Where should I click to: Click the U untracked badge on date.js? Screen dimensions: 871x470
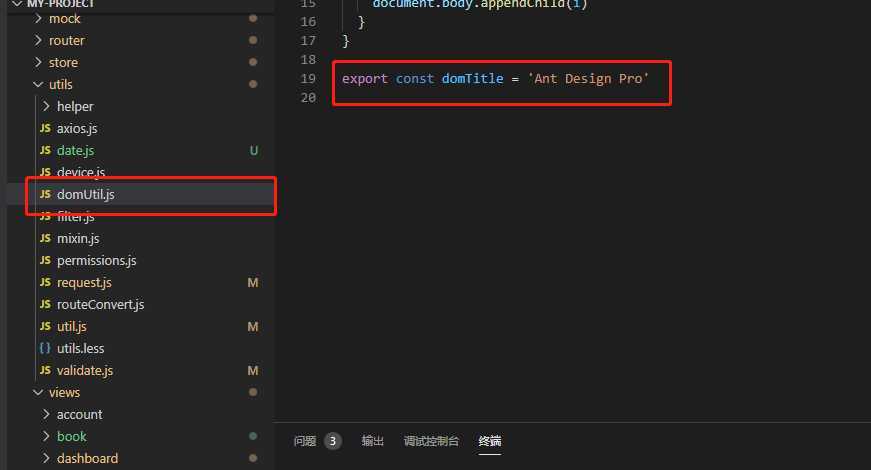pos(254,151)
